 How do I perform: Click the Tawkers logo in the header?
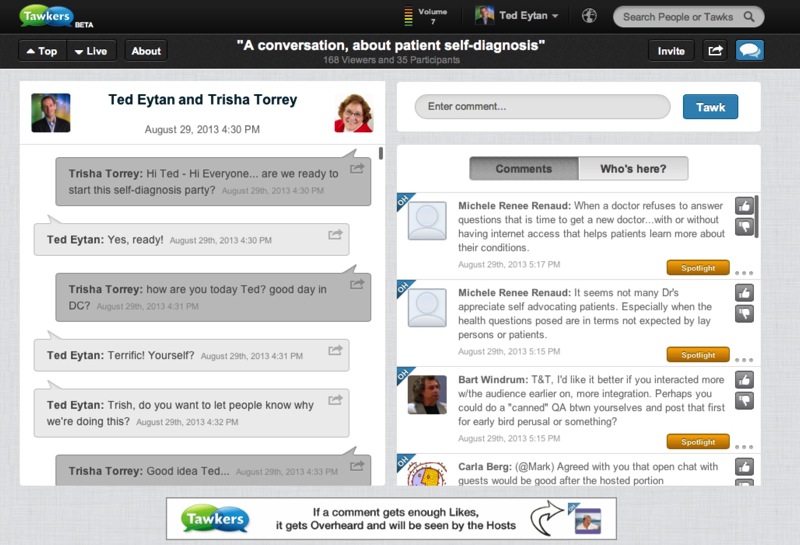pos(53,16)
